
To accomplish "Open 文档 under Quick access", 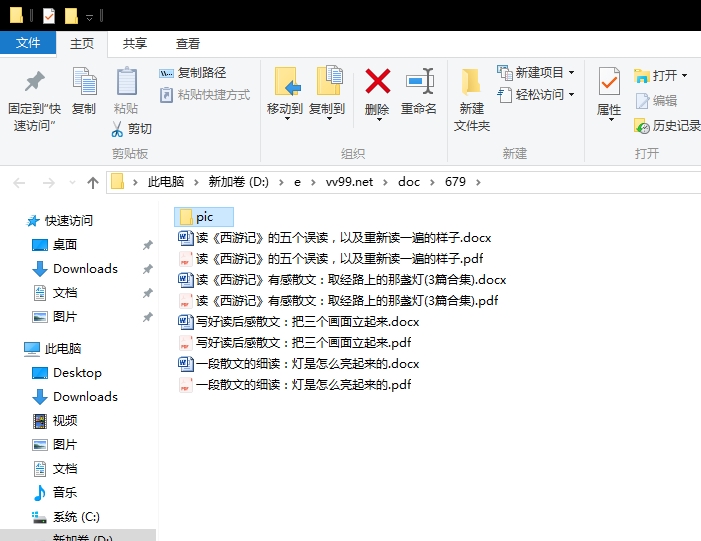I will tap(55, 293).
